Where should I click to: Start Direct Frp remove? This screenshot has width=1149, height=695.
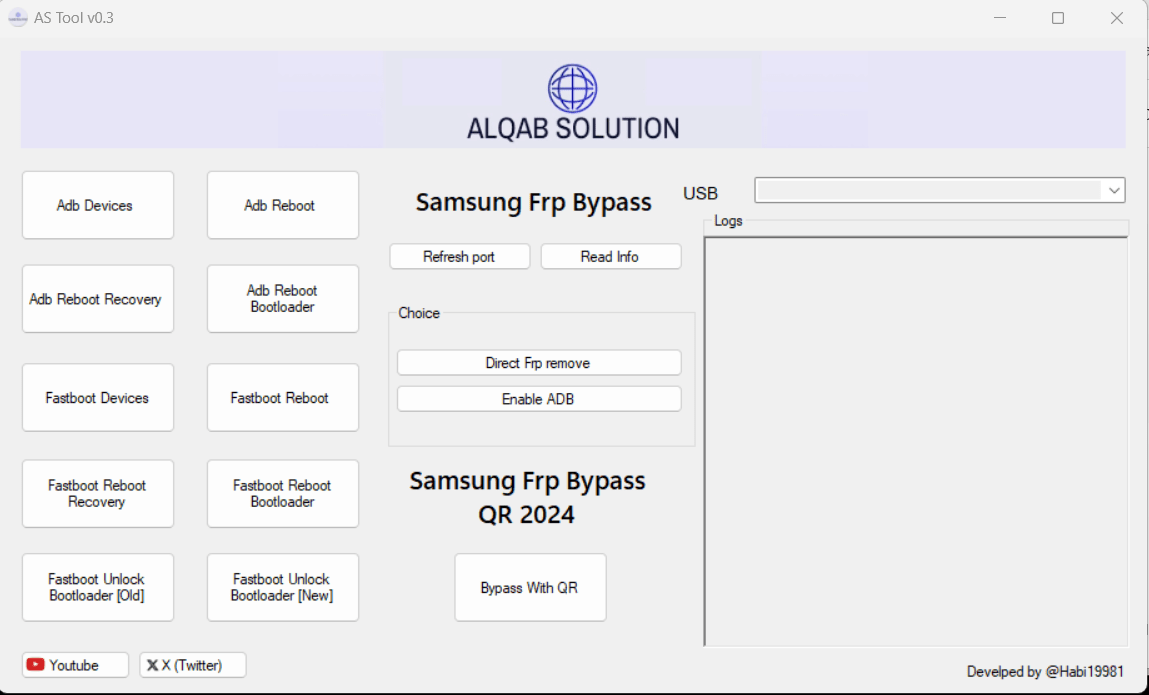point(539,363)
